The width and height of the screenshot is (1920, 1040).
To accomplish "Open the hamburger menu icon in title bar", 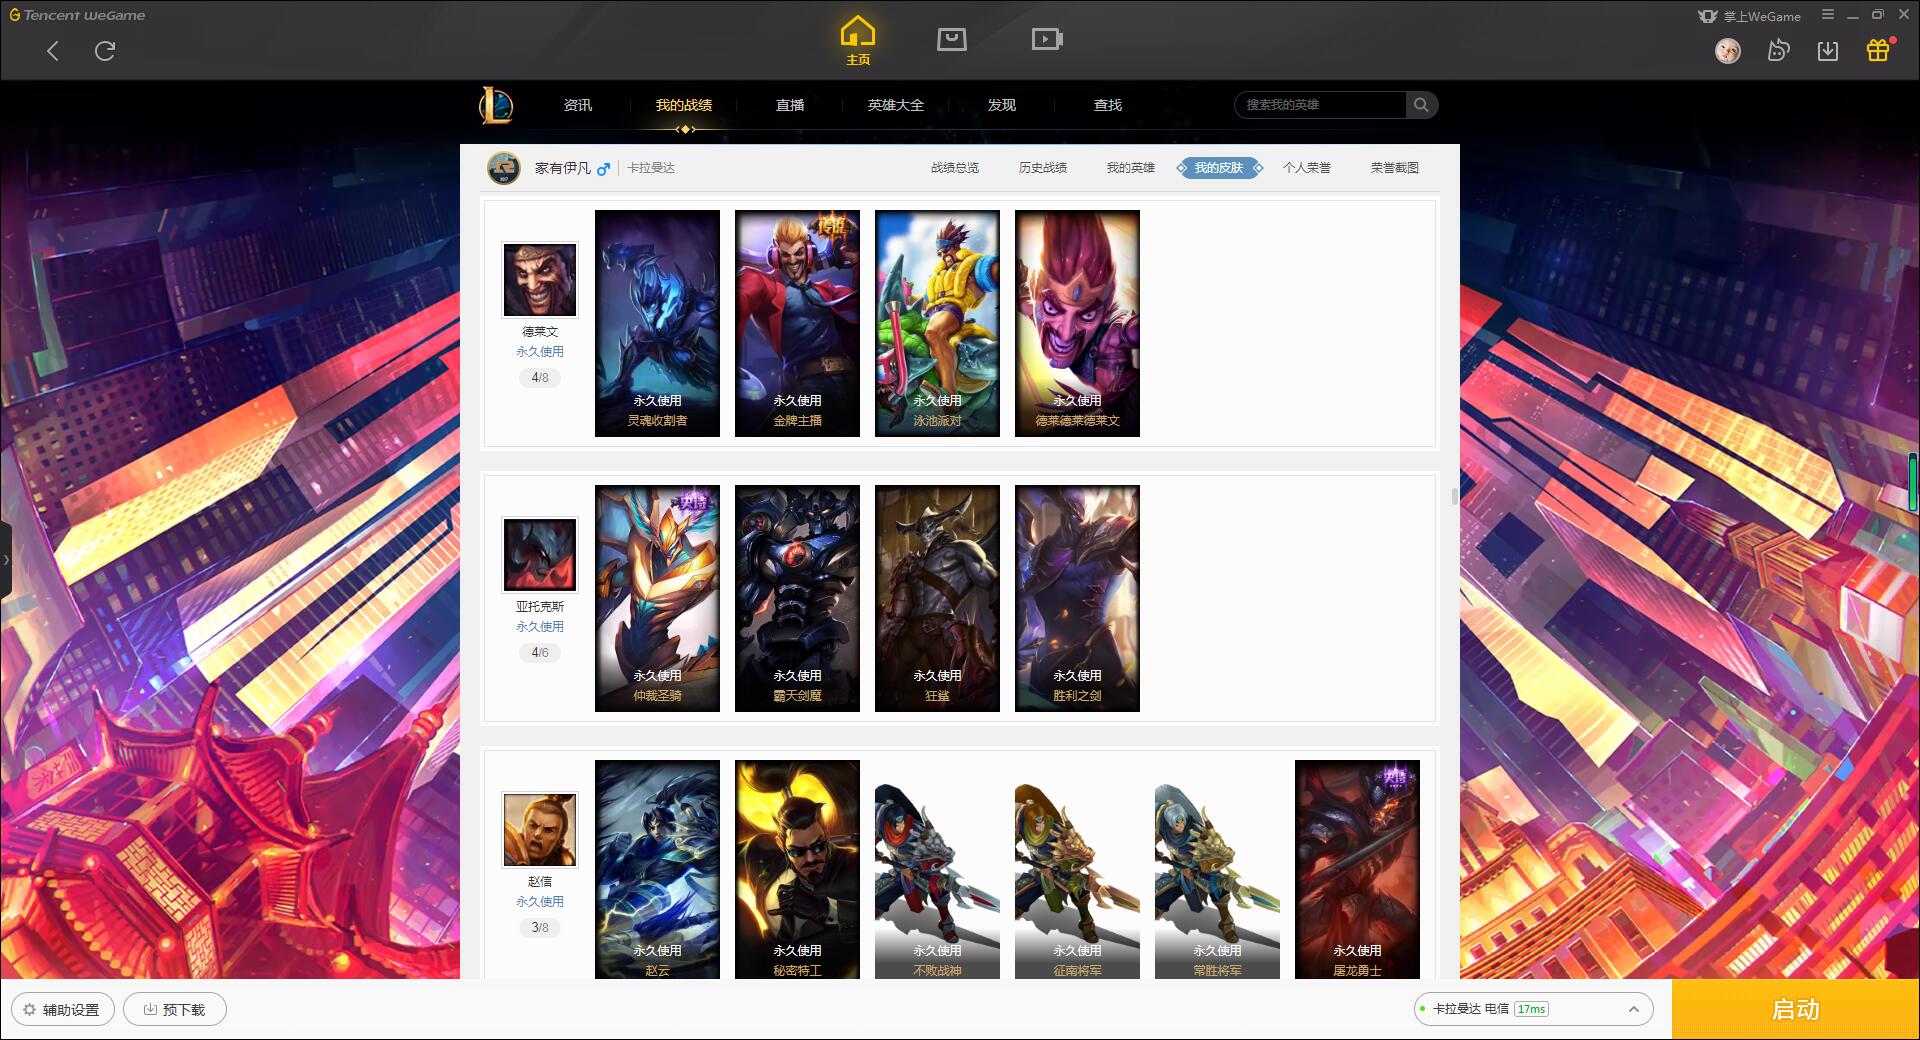I will (1828, 15).
